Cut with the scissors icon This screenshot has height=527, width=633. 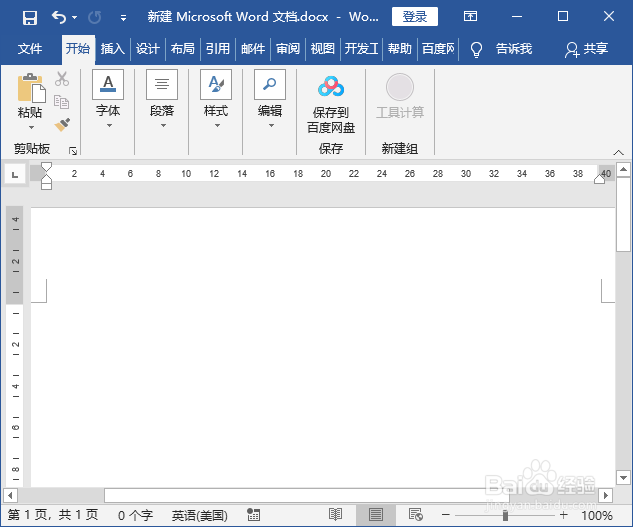click(62, 79)
